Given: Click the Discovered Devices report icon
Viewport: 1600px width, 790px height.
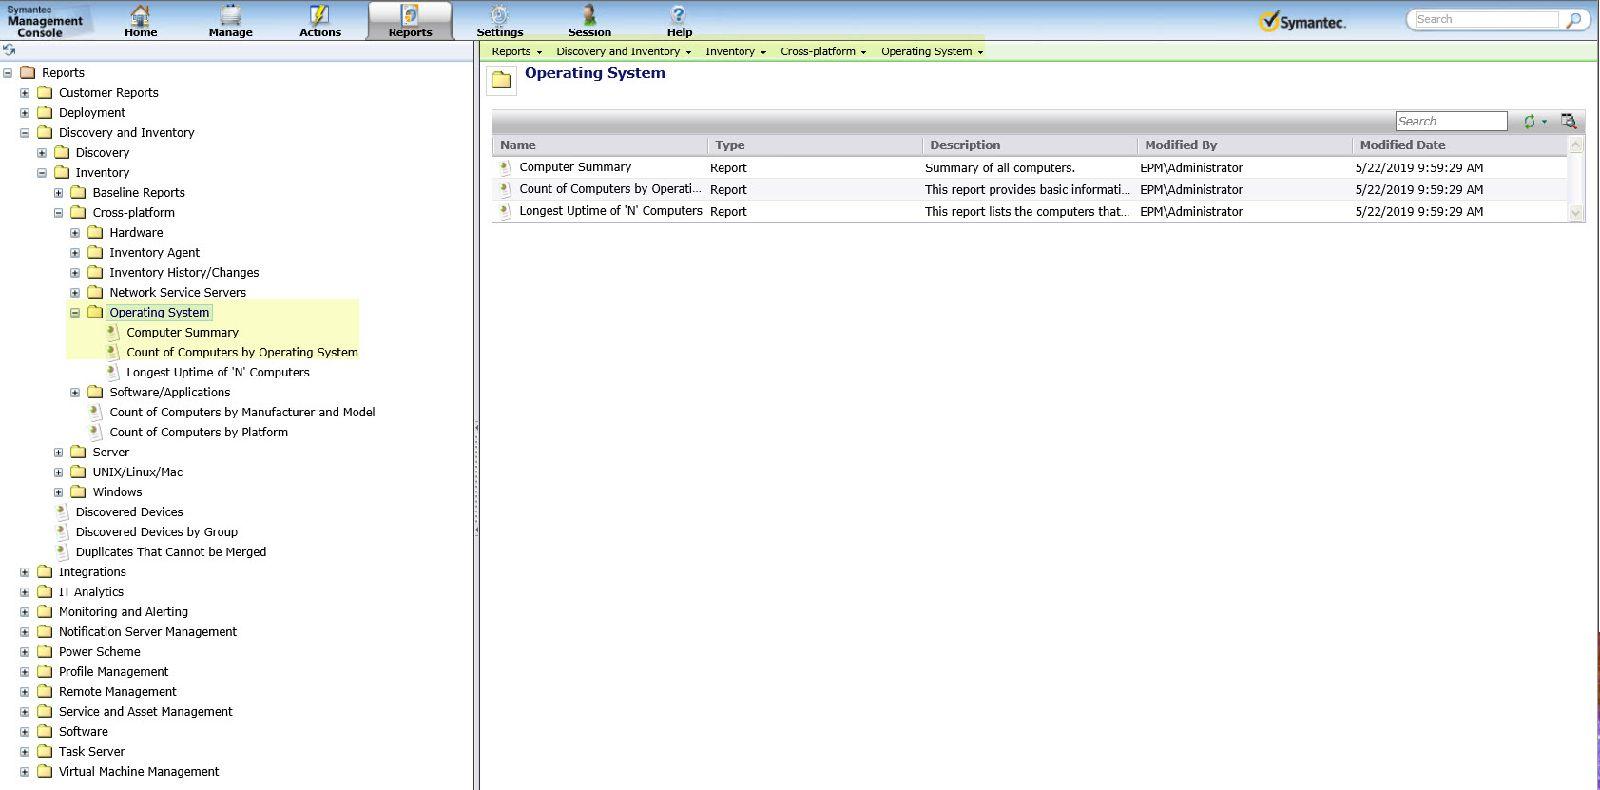Looking at the screenshot, I should click(x=62, y=512).
